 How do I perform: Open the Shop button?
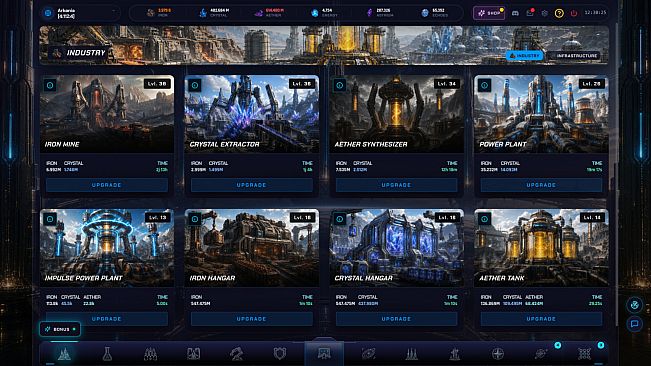tap(489, 13)
